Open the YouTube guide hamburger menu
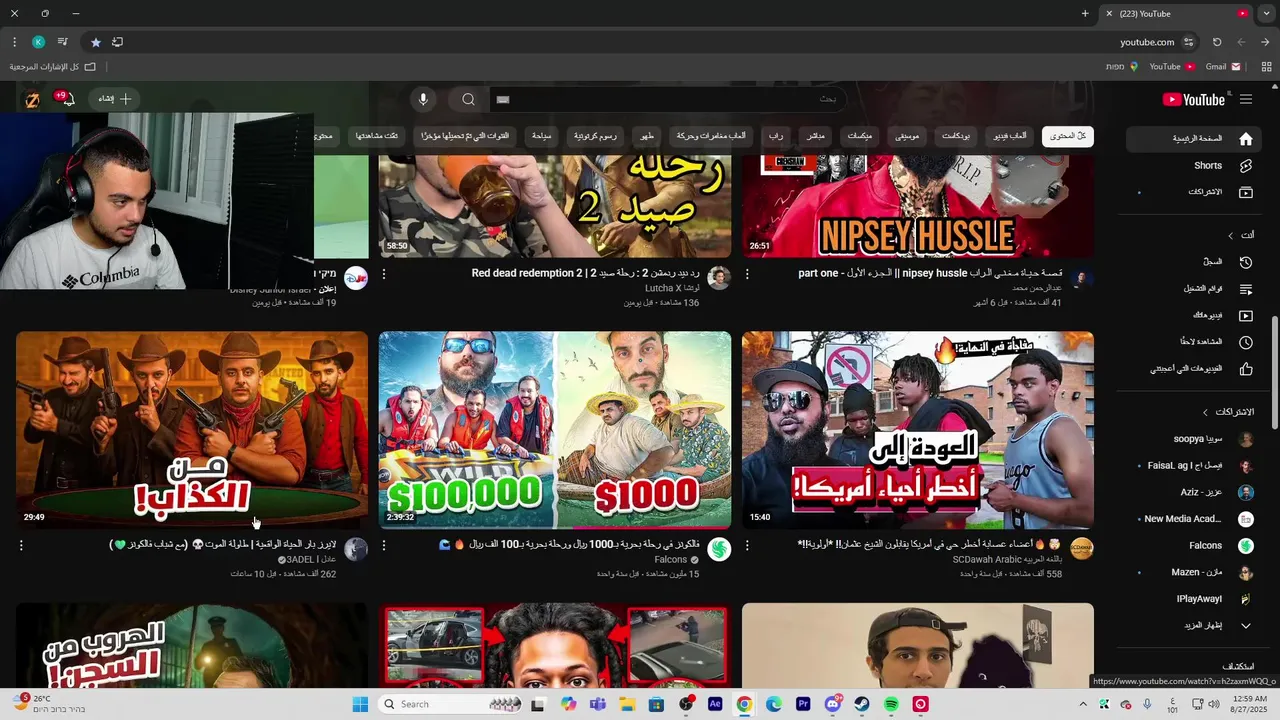 click(x=1245, y=99)
